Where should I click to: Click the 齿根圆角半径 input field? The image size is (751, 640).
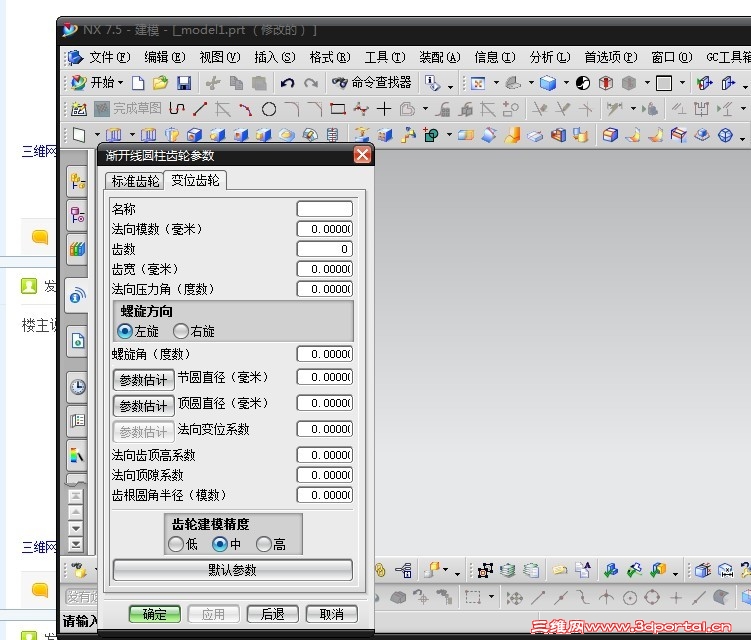click(x=325, y=495)
